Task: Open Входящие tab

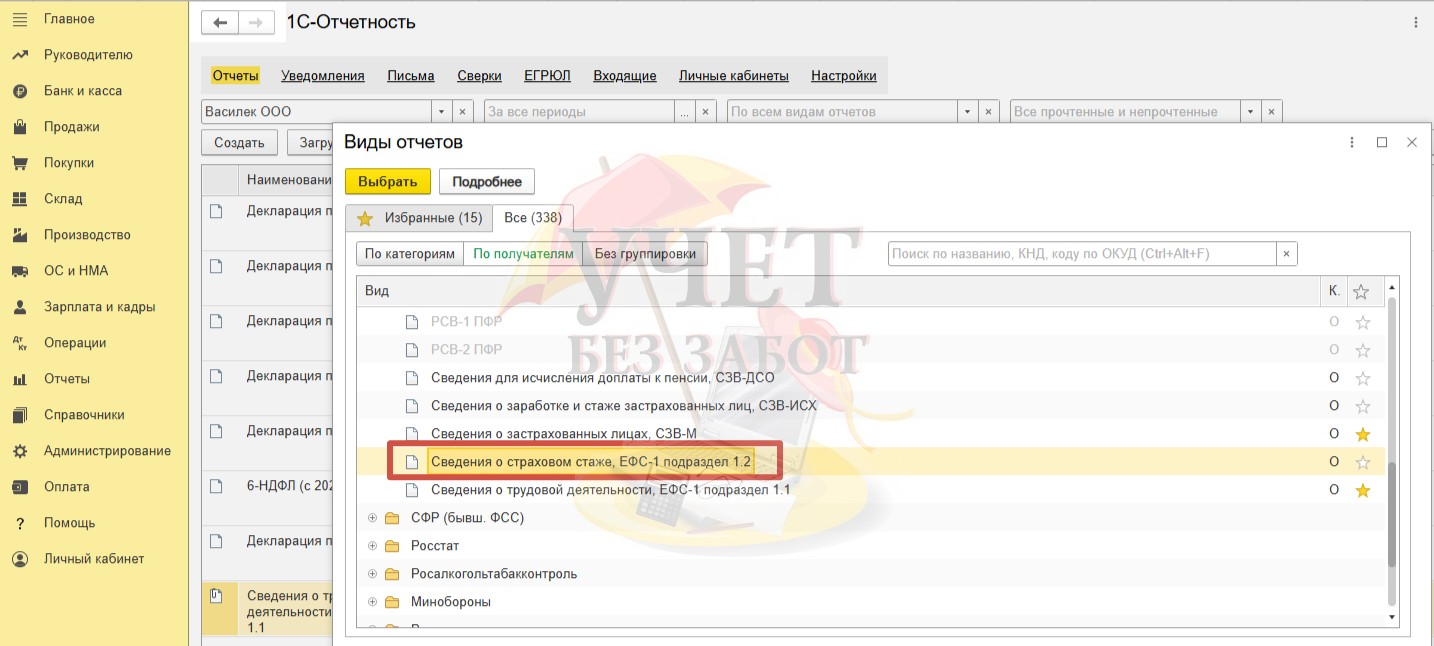Action: point(625,76)
